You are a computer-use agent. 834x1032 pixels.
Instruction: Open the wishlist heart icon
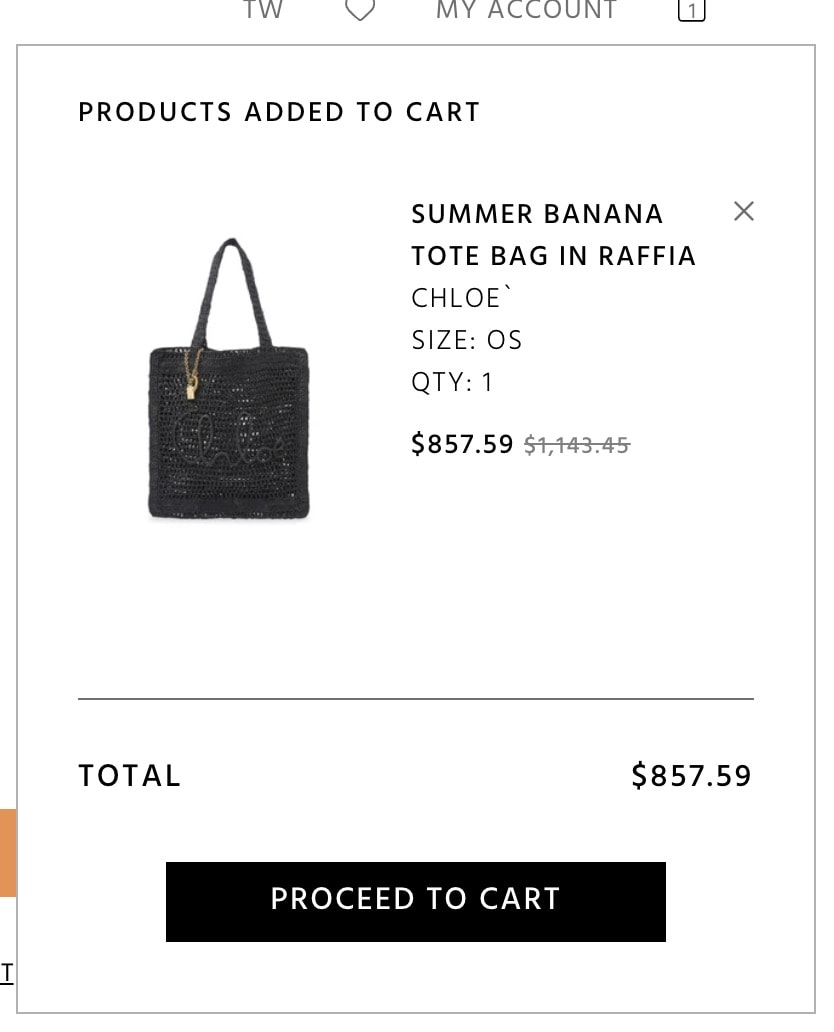tap(360, 10)
